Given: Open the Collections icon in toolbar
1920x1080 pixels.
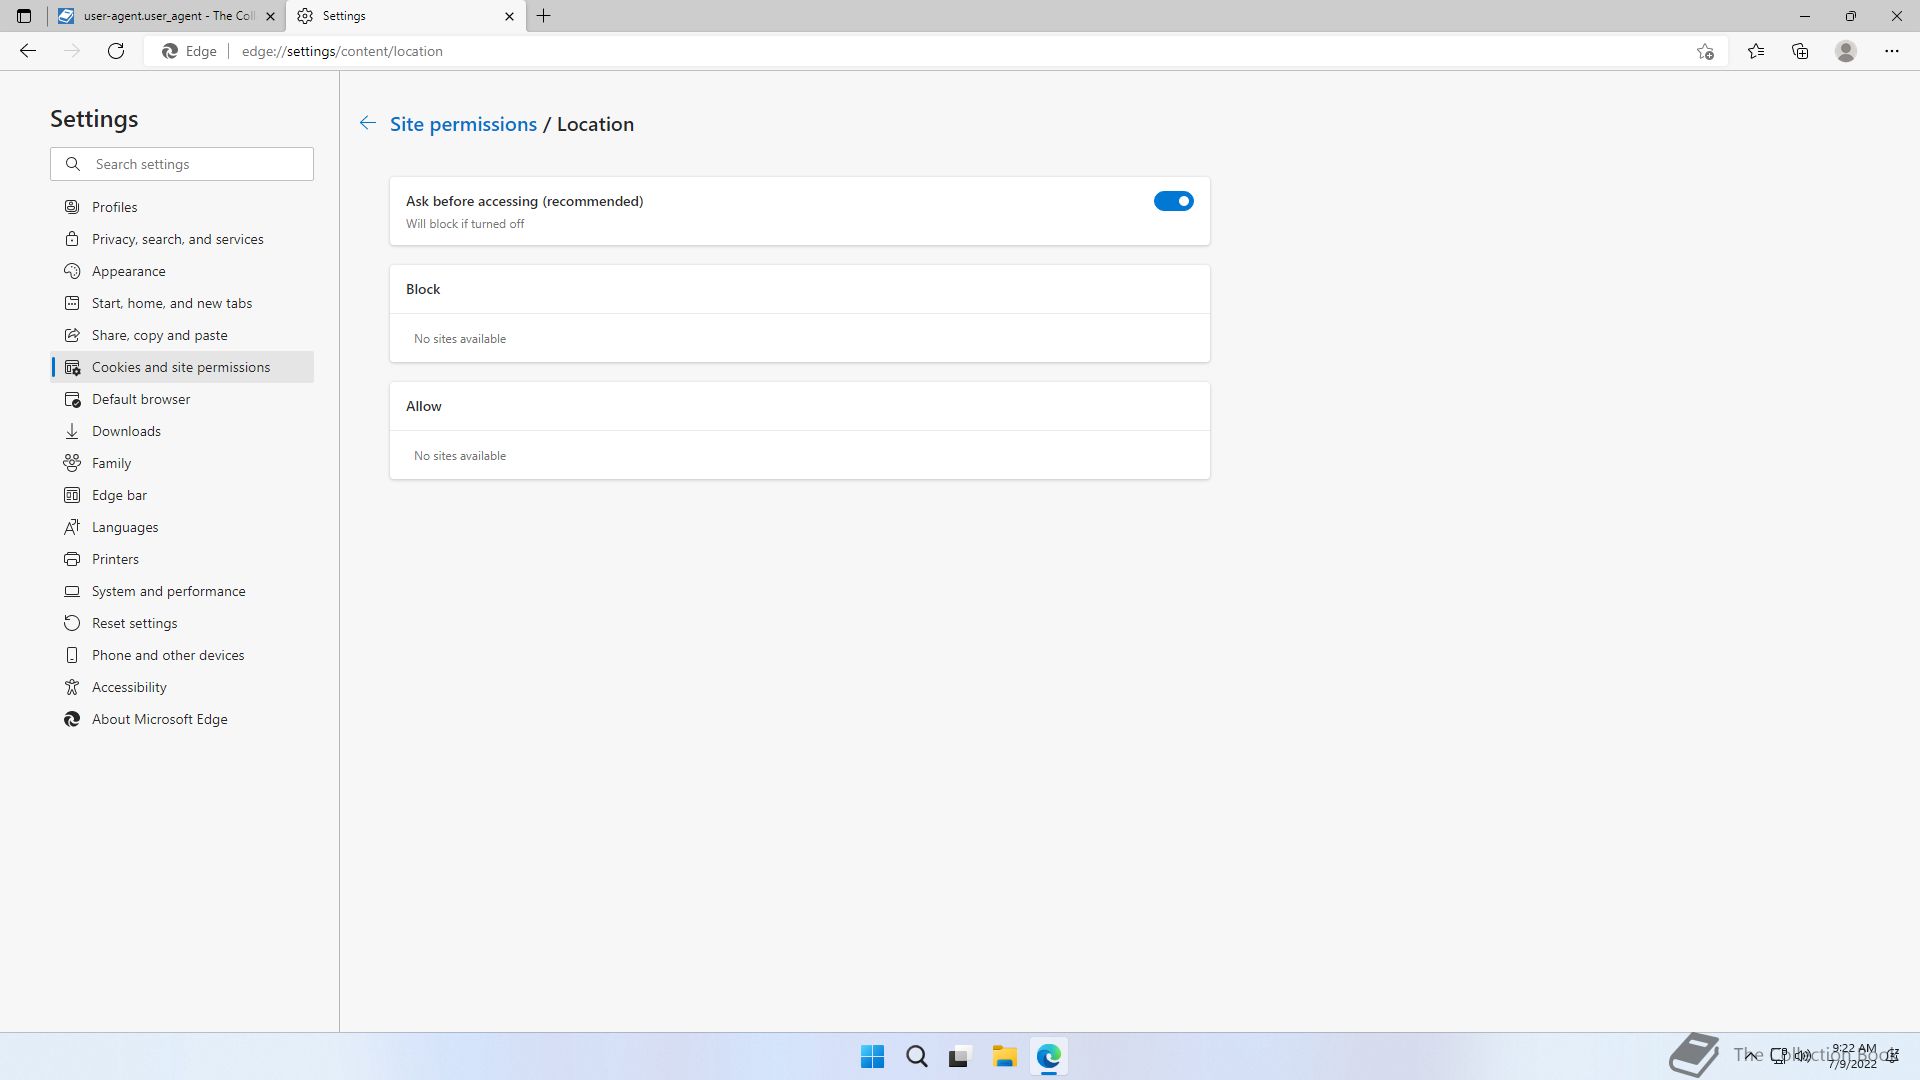Looking at the screenshot, I should coord(1800,51).
